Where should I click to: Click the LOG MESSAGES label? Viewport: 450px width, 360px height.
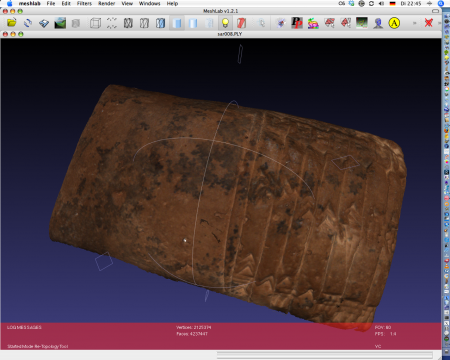coord(24,327)
